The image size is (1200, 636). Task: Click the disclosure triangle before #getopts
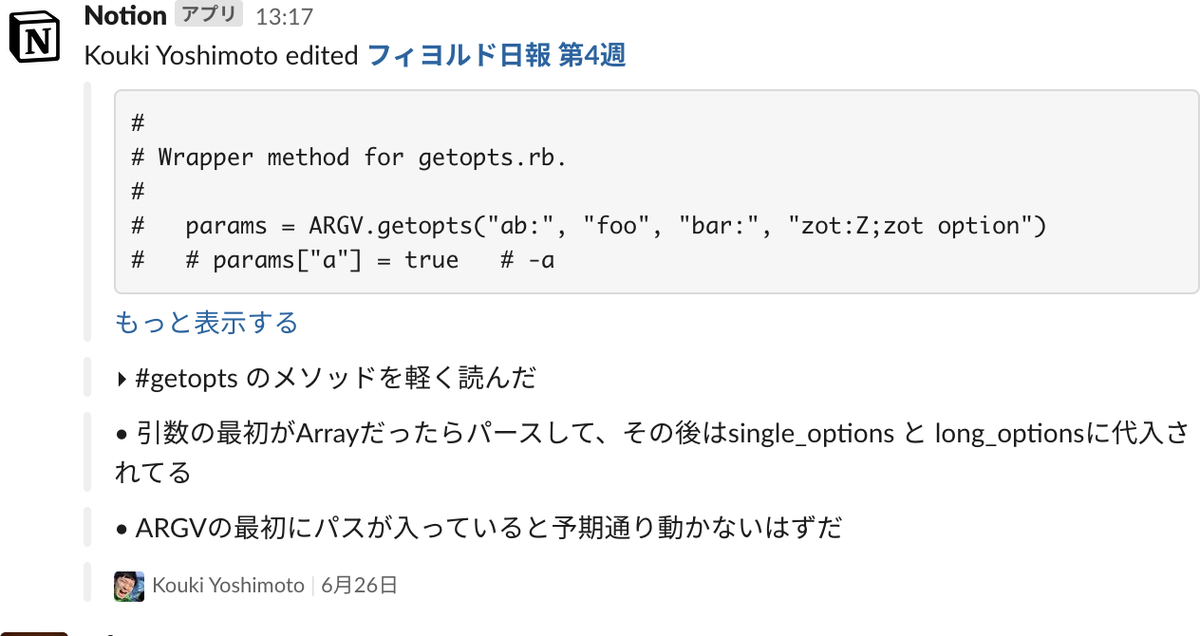(x=122, y=378)
